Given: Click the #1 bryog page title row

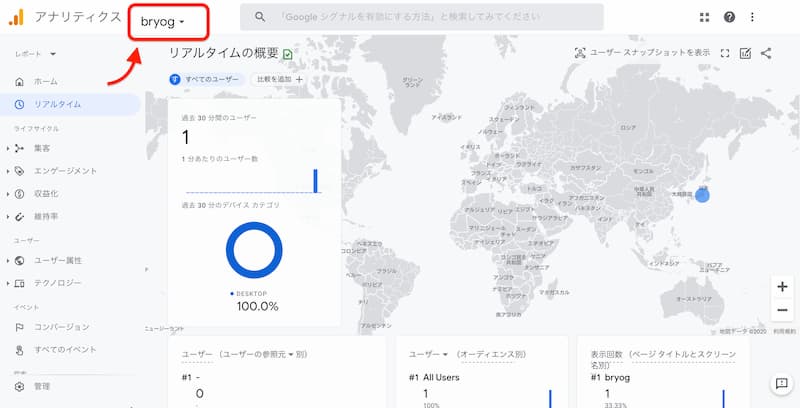Looking at the screenshot, I should (610, 378).
